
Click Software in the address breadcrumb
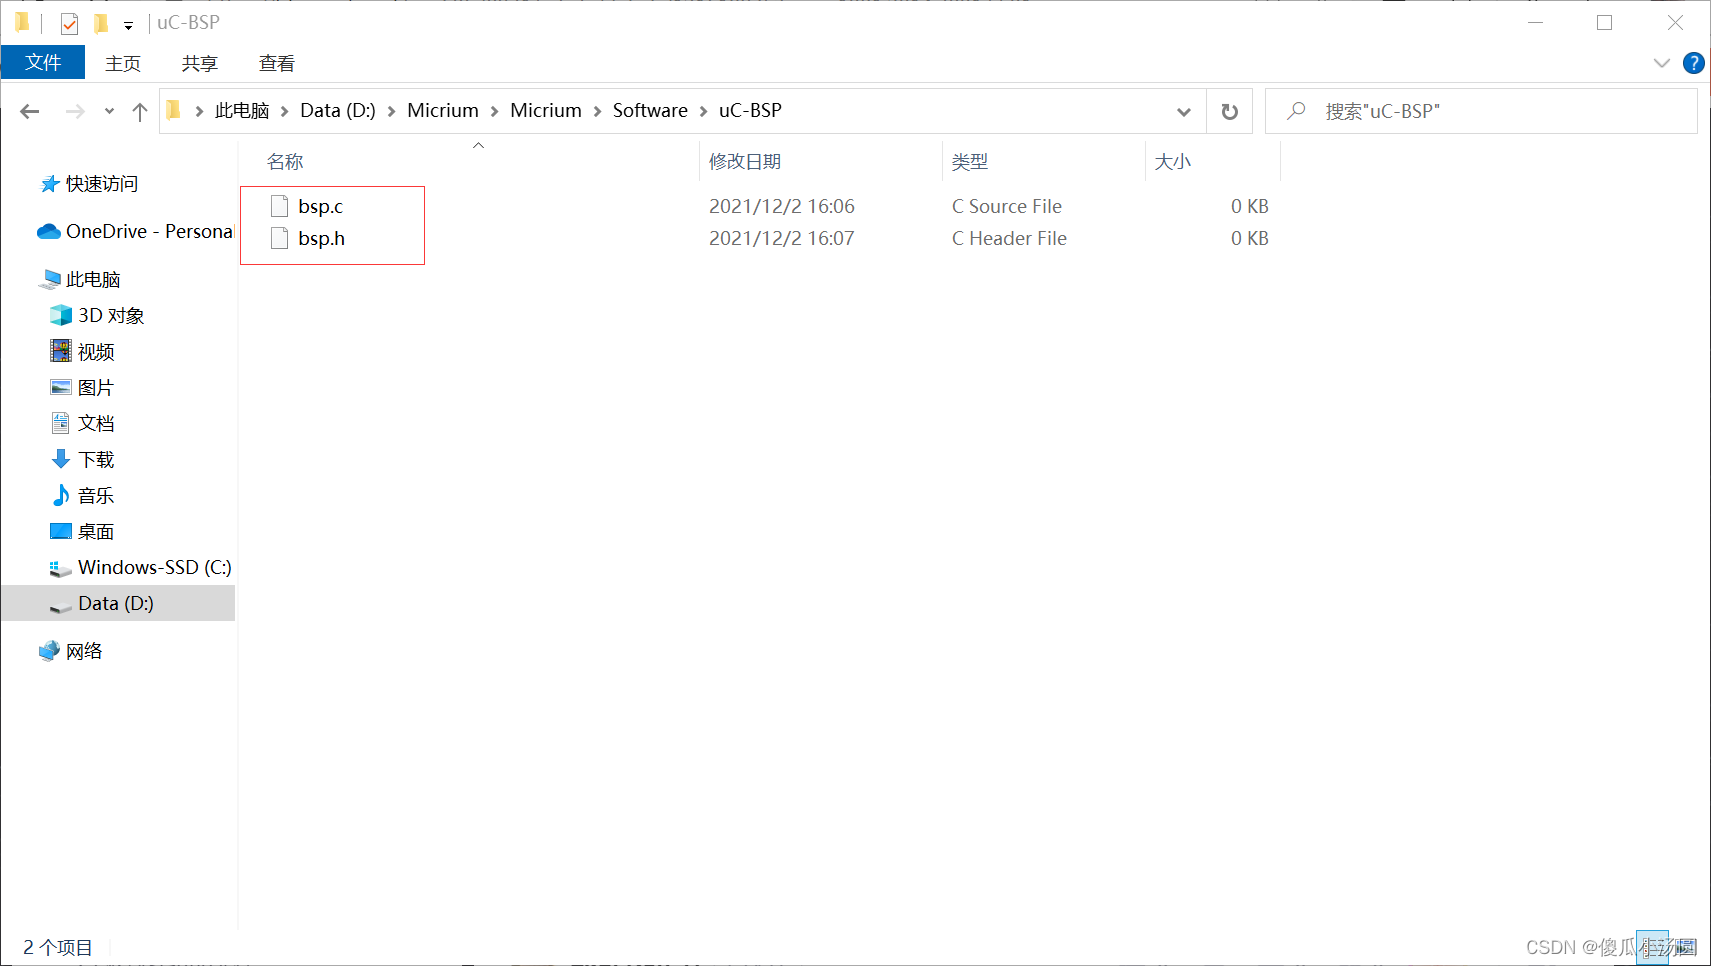(x=650, y=110)
